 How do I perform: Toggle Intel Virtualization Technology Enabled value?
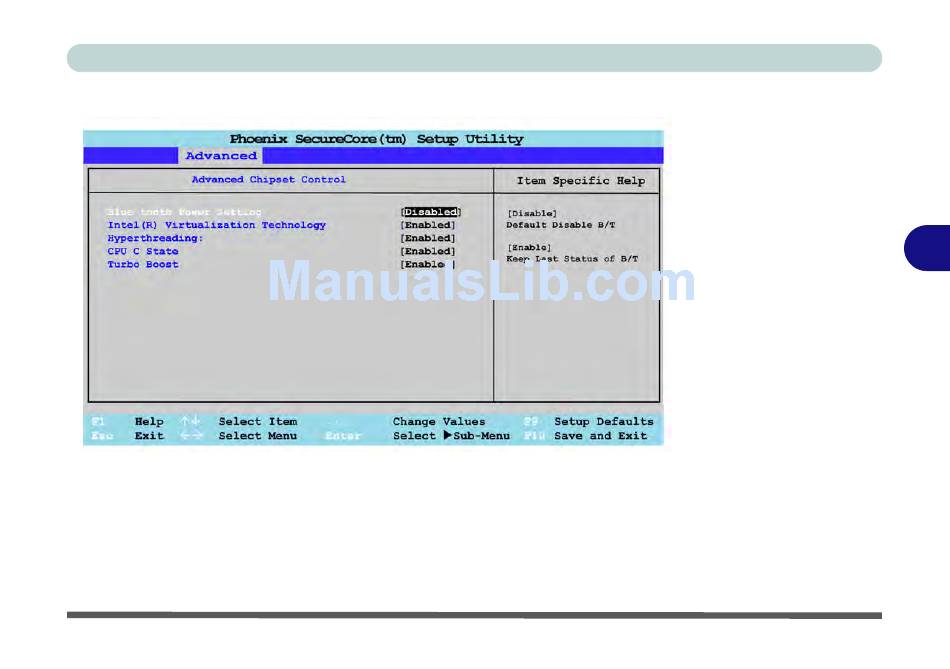[427, 225]
